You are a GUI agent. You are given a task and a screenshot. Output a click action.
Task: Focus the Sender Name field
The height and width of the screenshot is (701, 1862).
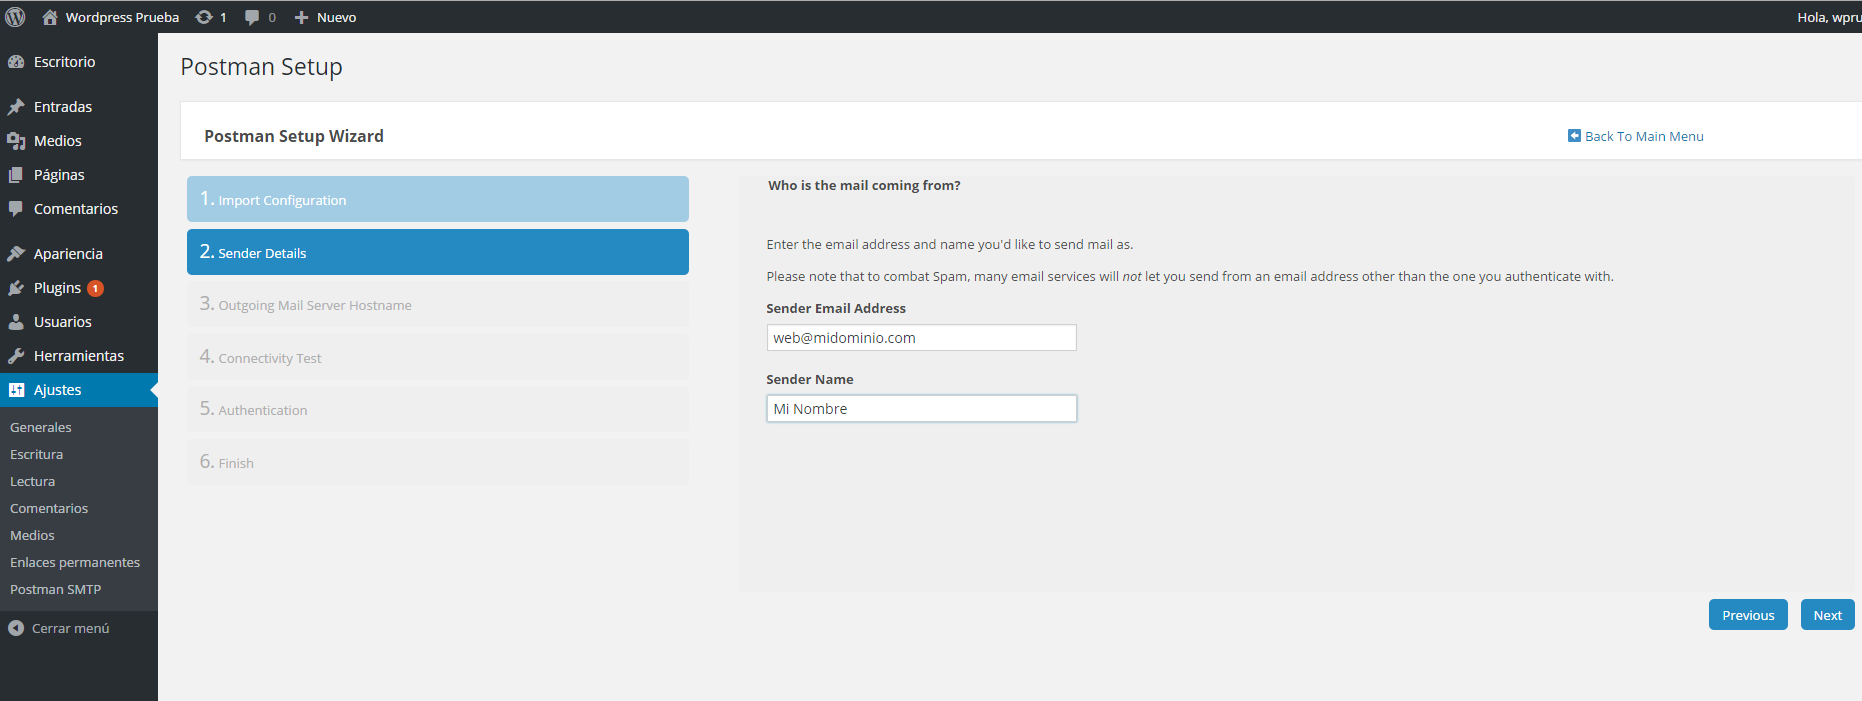[921, 409]
